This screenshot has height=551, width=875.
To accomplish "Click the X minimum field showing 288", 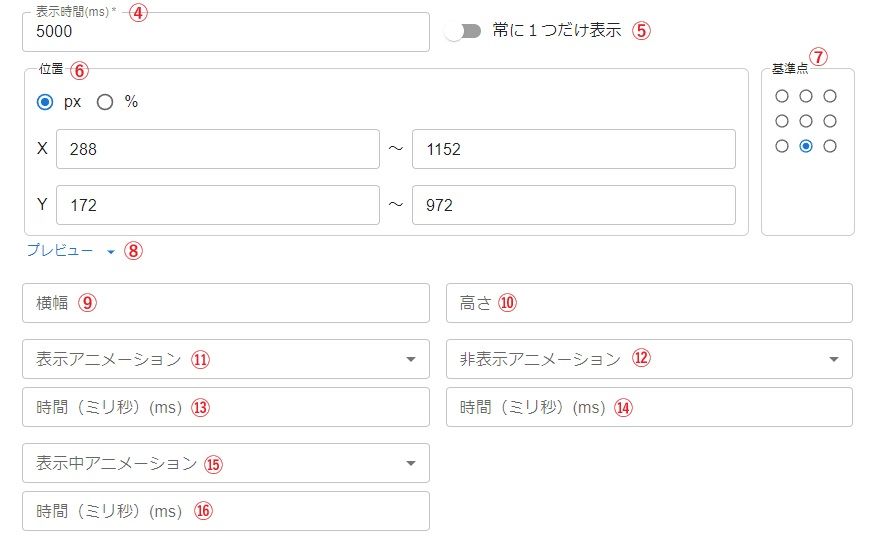I will point(218,149).
